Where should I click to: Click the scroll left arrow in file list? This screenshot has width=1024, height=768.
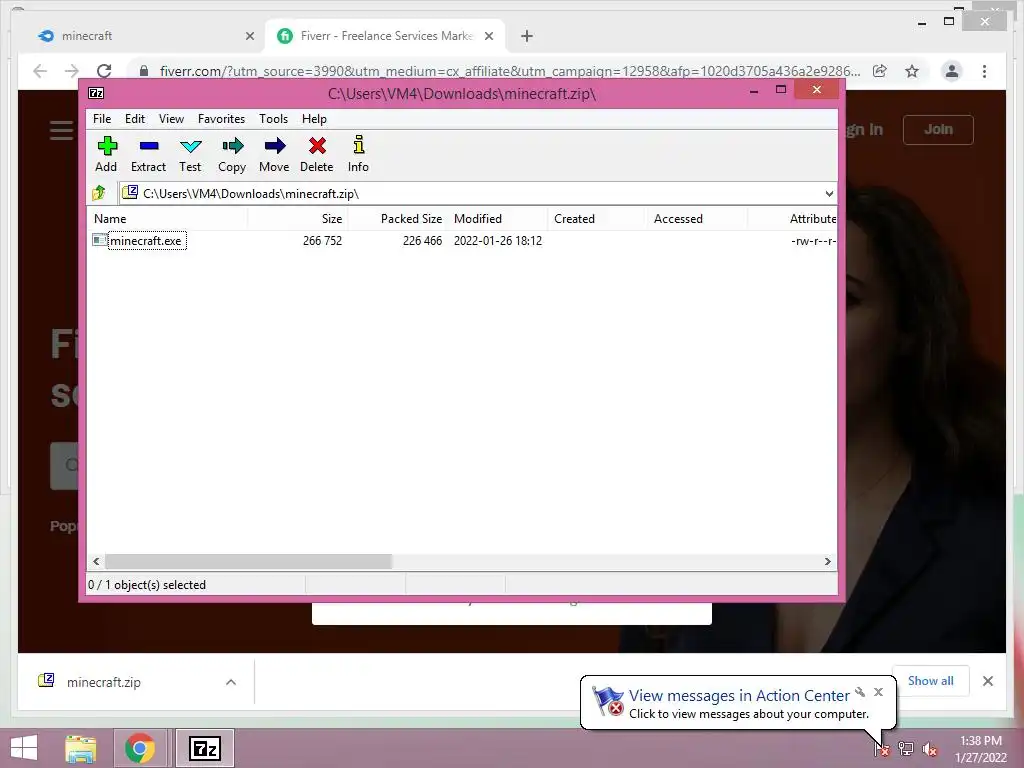tap(97, 562)
